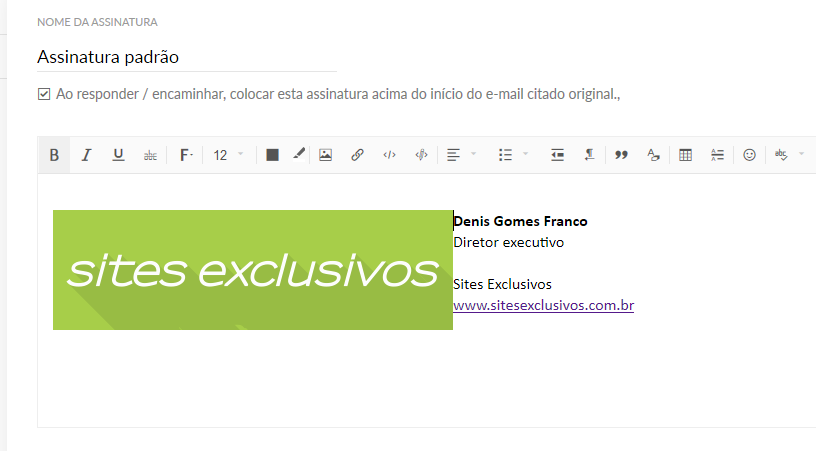Open font size 12 dropdown
Image resolution: width=816 pixels, height=451 pixels.
point(228,155)
